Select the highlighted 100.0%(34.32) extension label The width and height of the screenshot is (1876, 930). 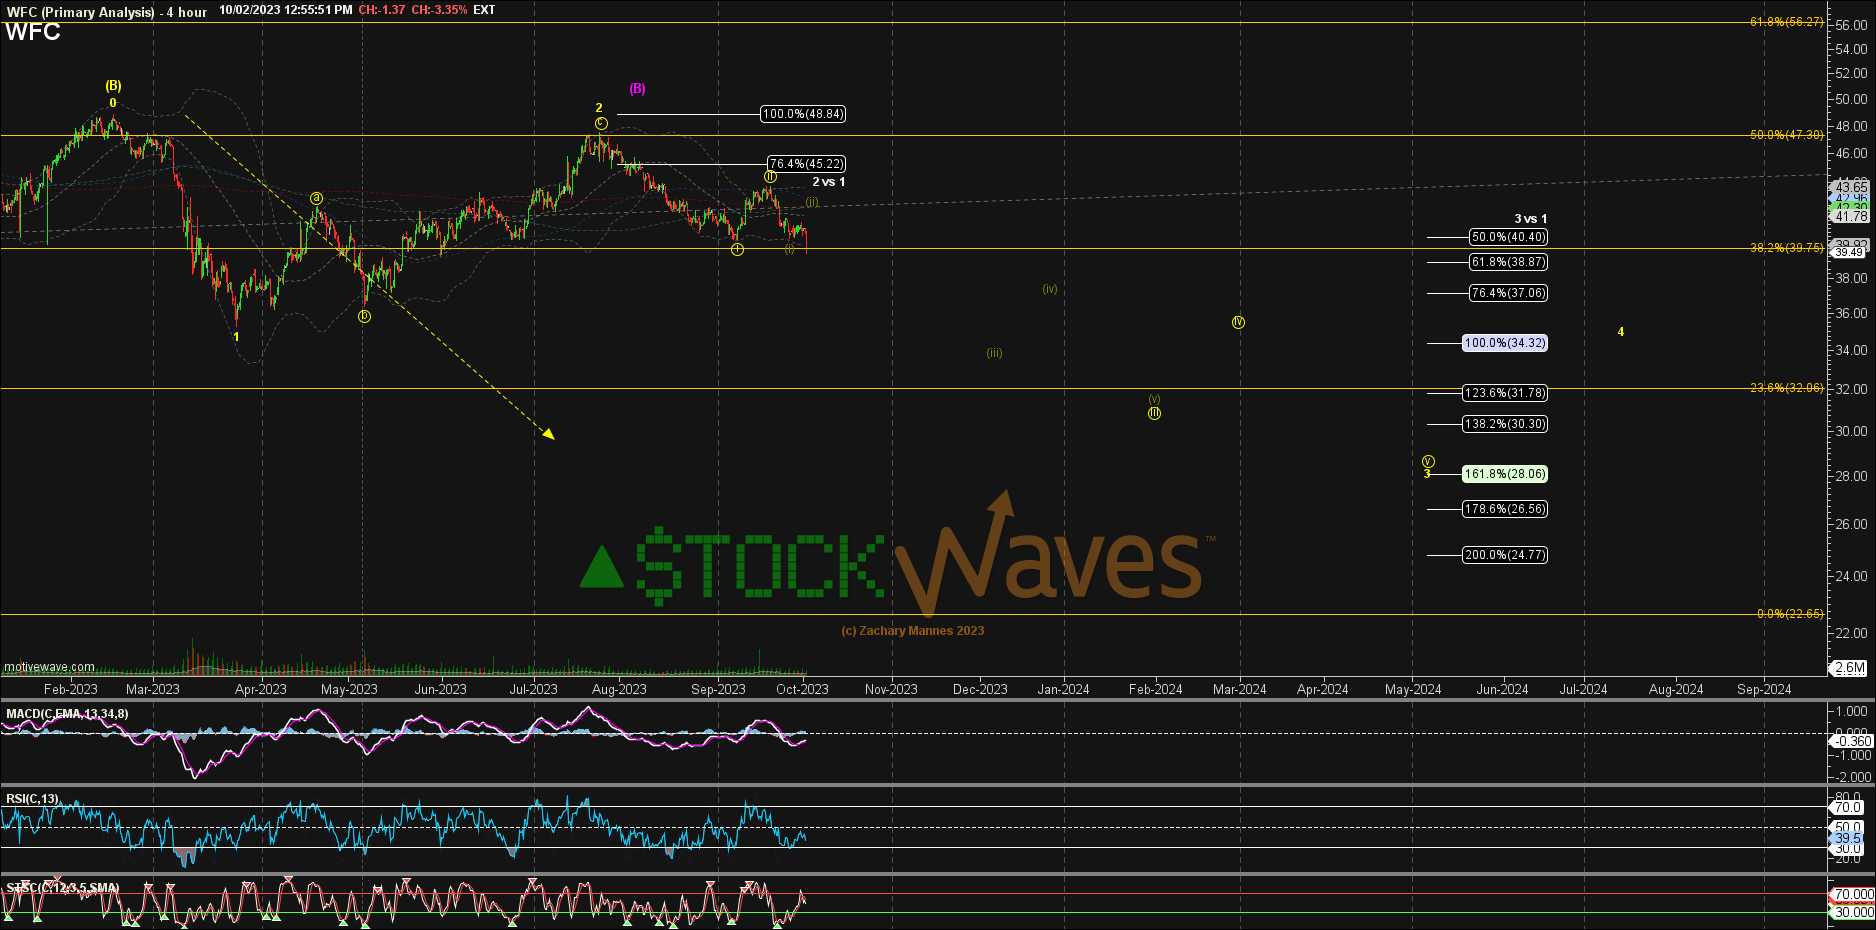[1505, 343]
